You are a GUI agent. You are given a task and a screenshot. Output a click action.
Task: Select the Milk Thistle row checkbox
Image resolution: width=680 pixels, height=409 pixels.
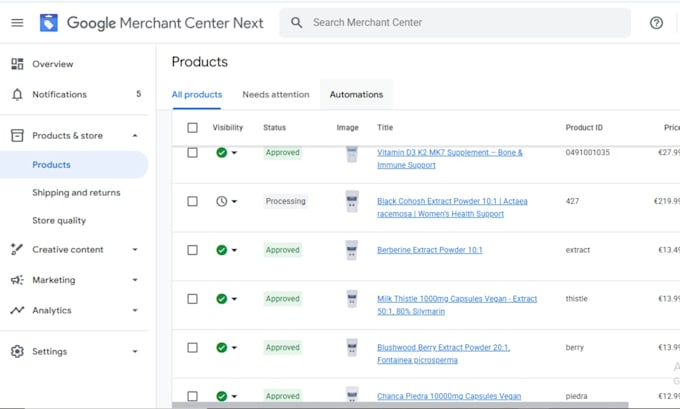coord(193,299)
